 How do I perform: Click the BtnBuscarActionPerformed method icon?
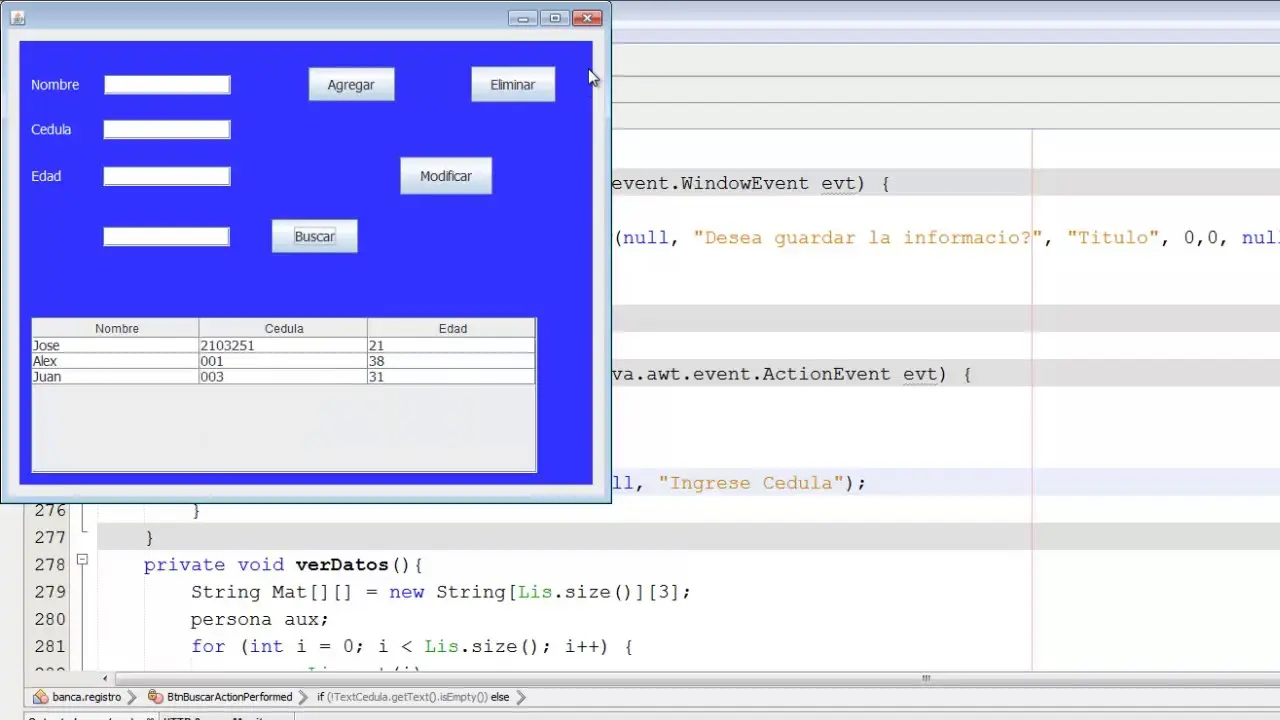pos(155,697)
